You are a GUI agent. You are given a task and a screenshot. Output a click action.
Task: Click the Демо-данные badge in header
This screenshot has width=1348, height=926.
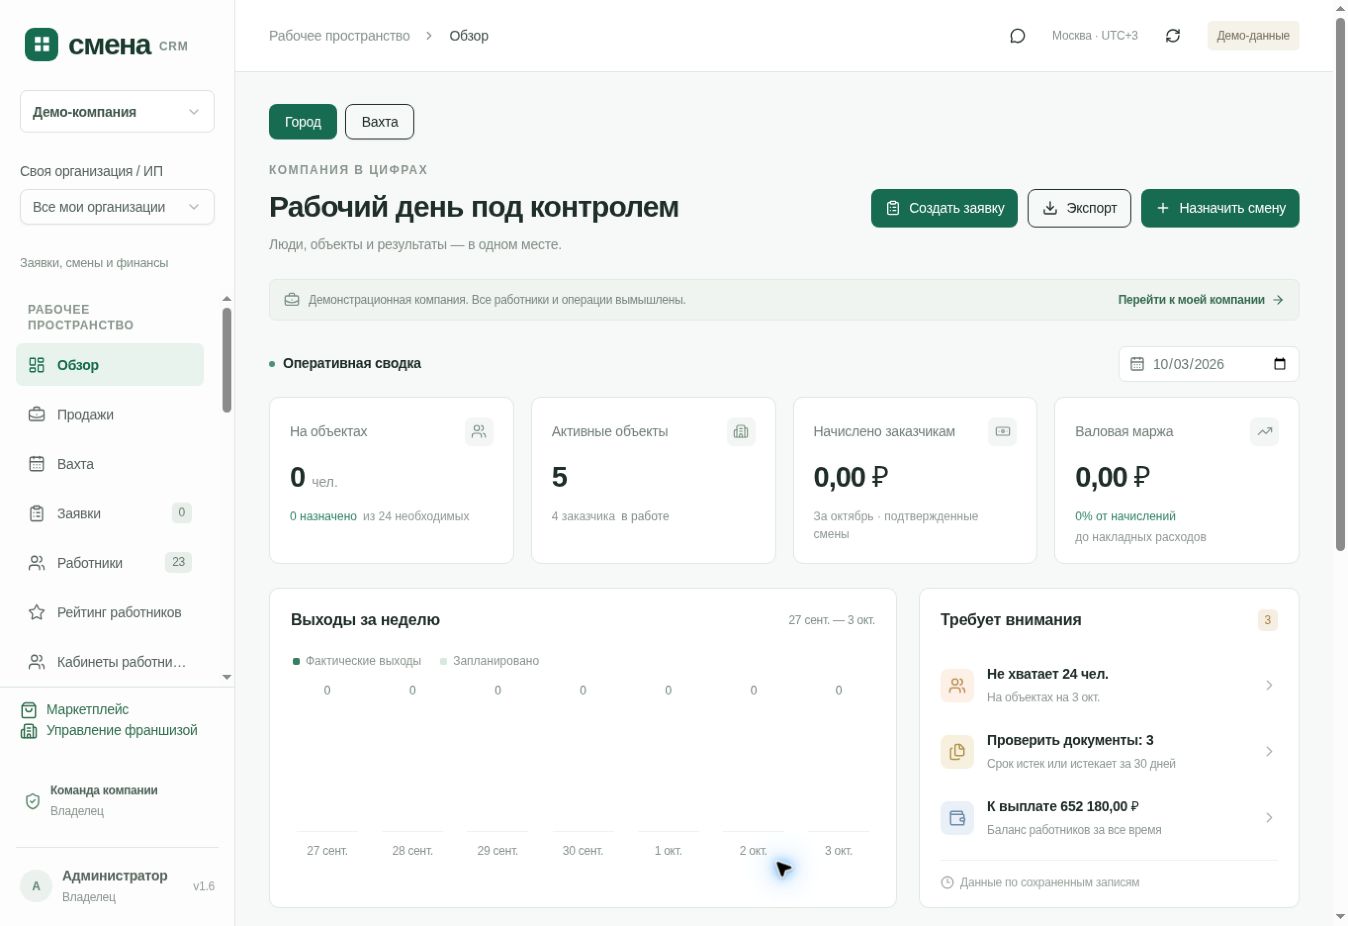pyautogui.click(x=1253, y=36)
